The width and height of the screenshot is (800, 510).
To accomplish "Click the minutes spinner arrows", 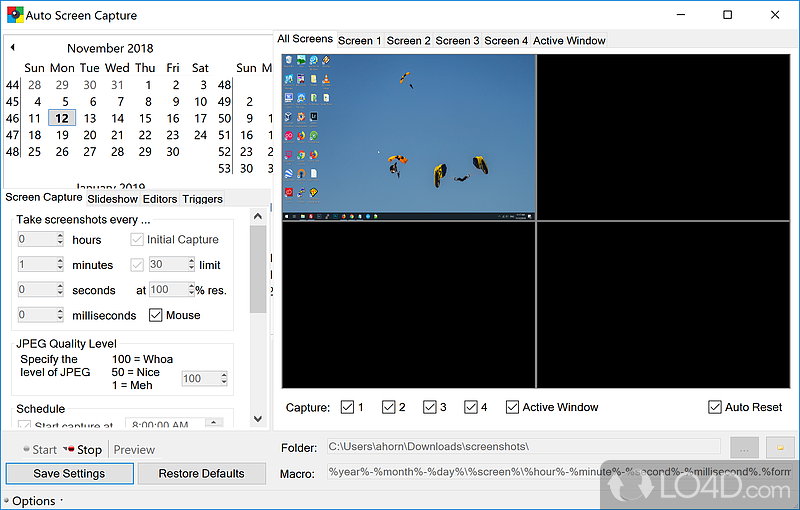I will 60,264.
